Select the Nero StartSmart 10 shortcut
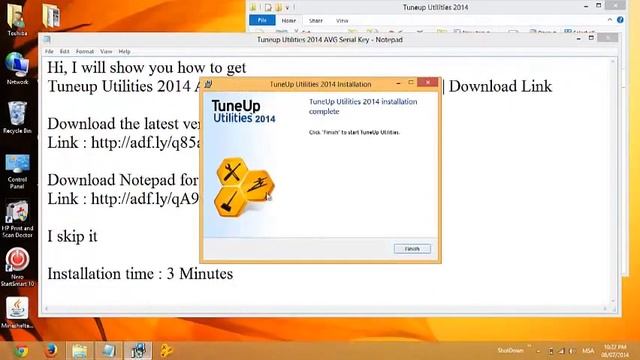 pyautogui.click(x=17, y=267)
